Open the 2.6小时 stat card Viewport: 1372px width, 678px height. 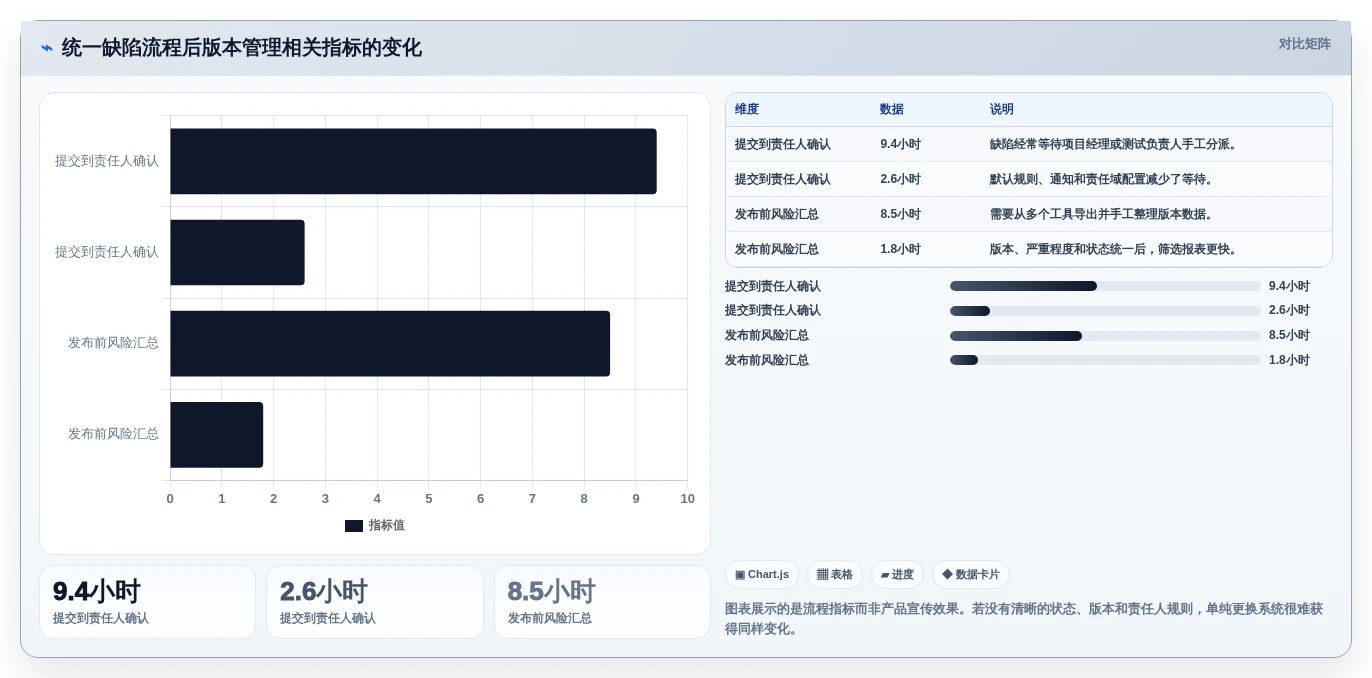pyautogui.click(x=375, y=602)
